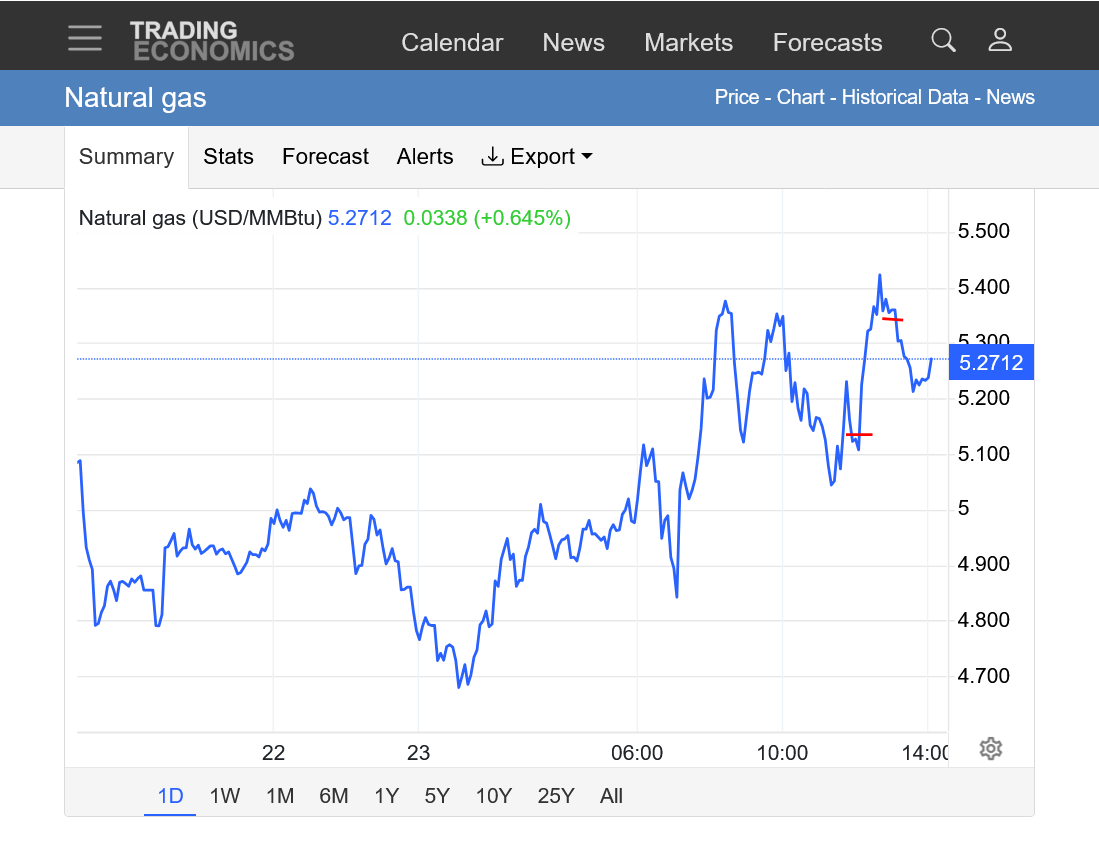Expand the Export dropdown
This screenshot has width=1099, height=863.
pyautogui.click(x=537, y=157)
